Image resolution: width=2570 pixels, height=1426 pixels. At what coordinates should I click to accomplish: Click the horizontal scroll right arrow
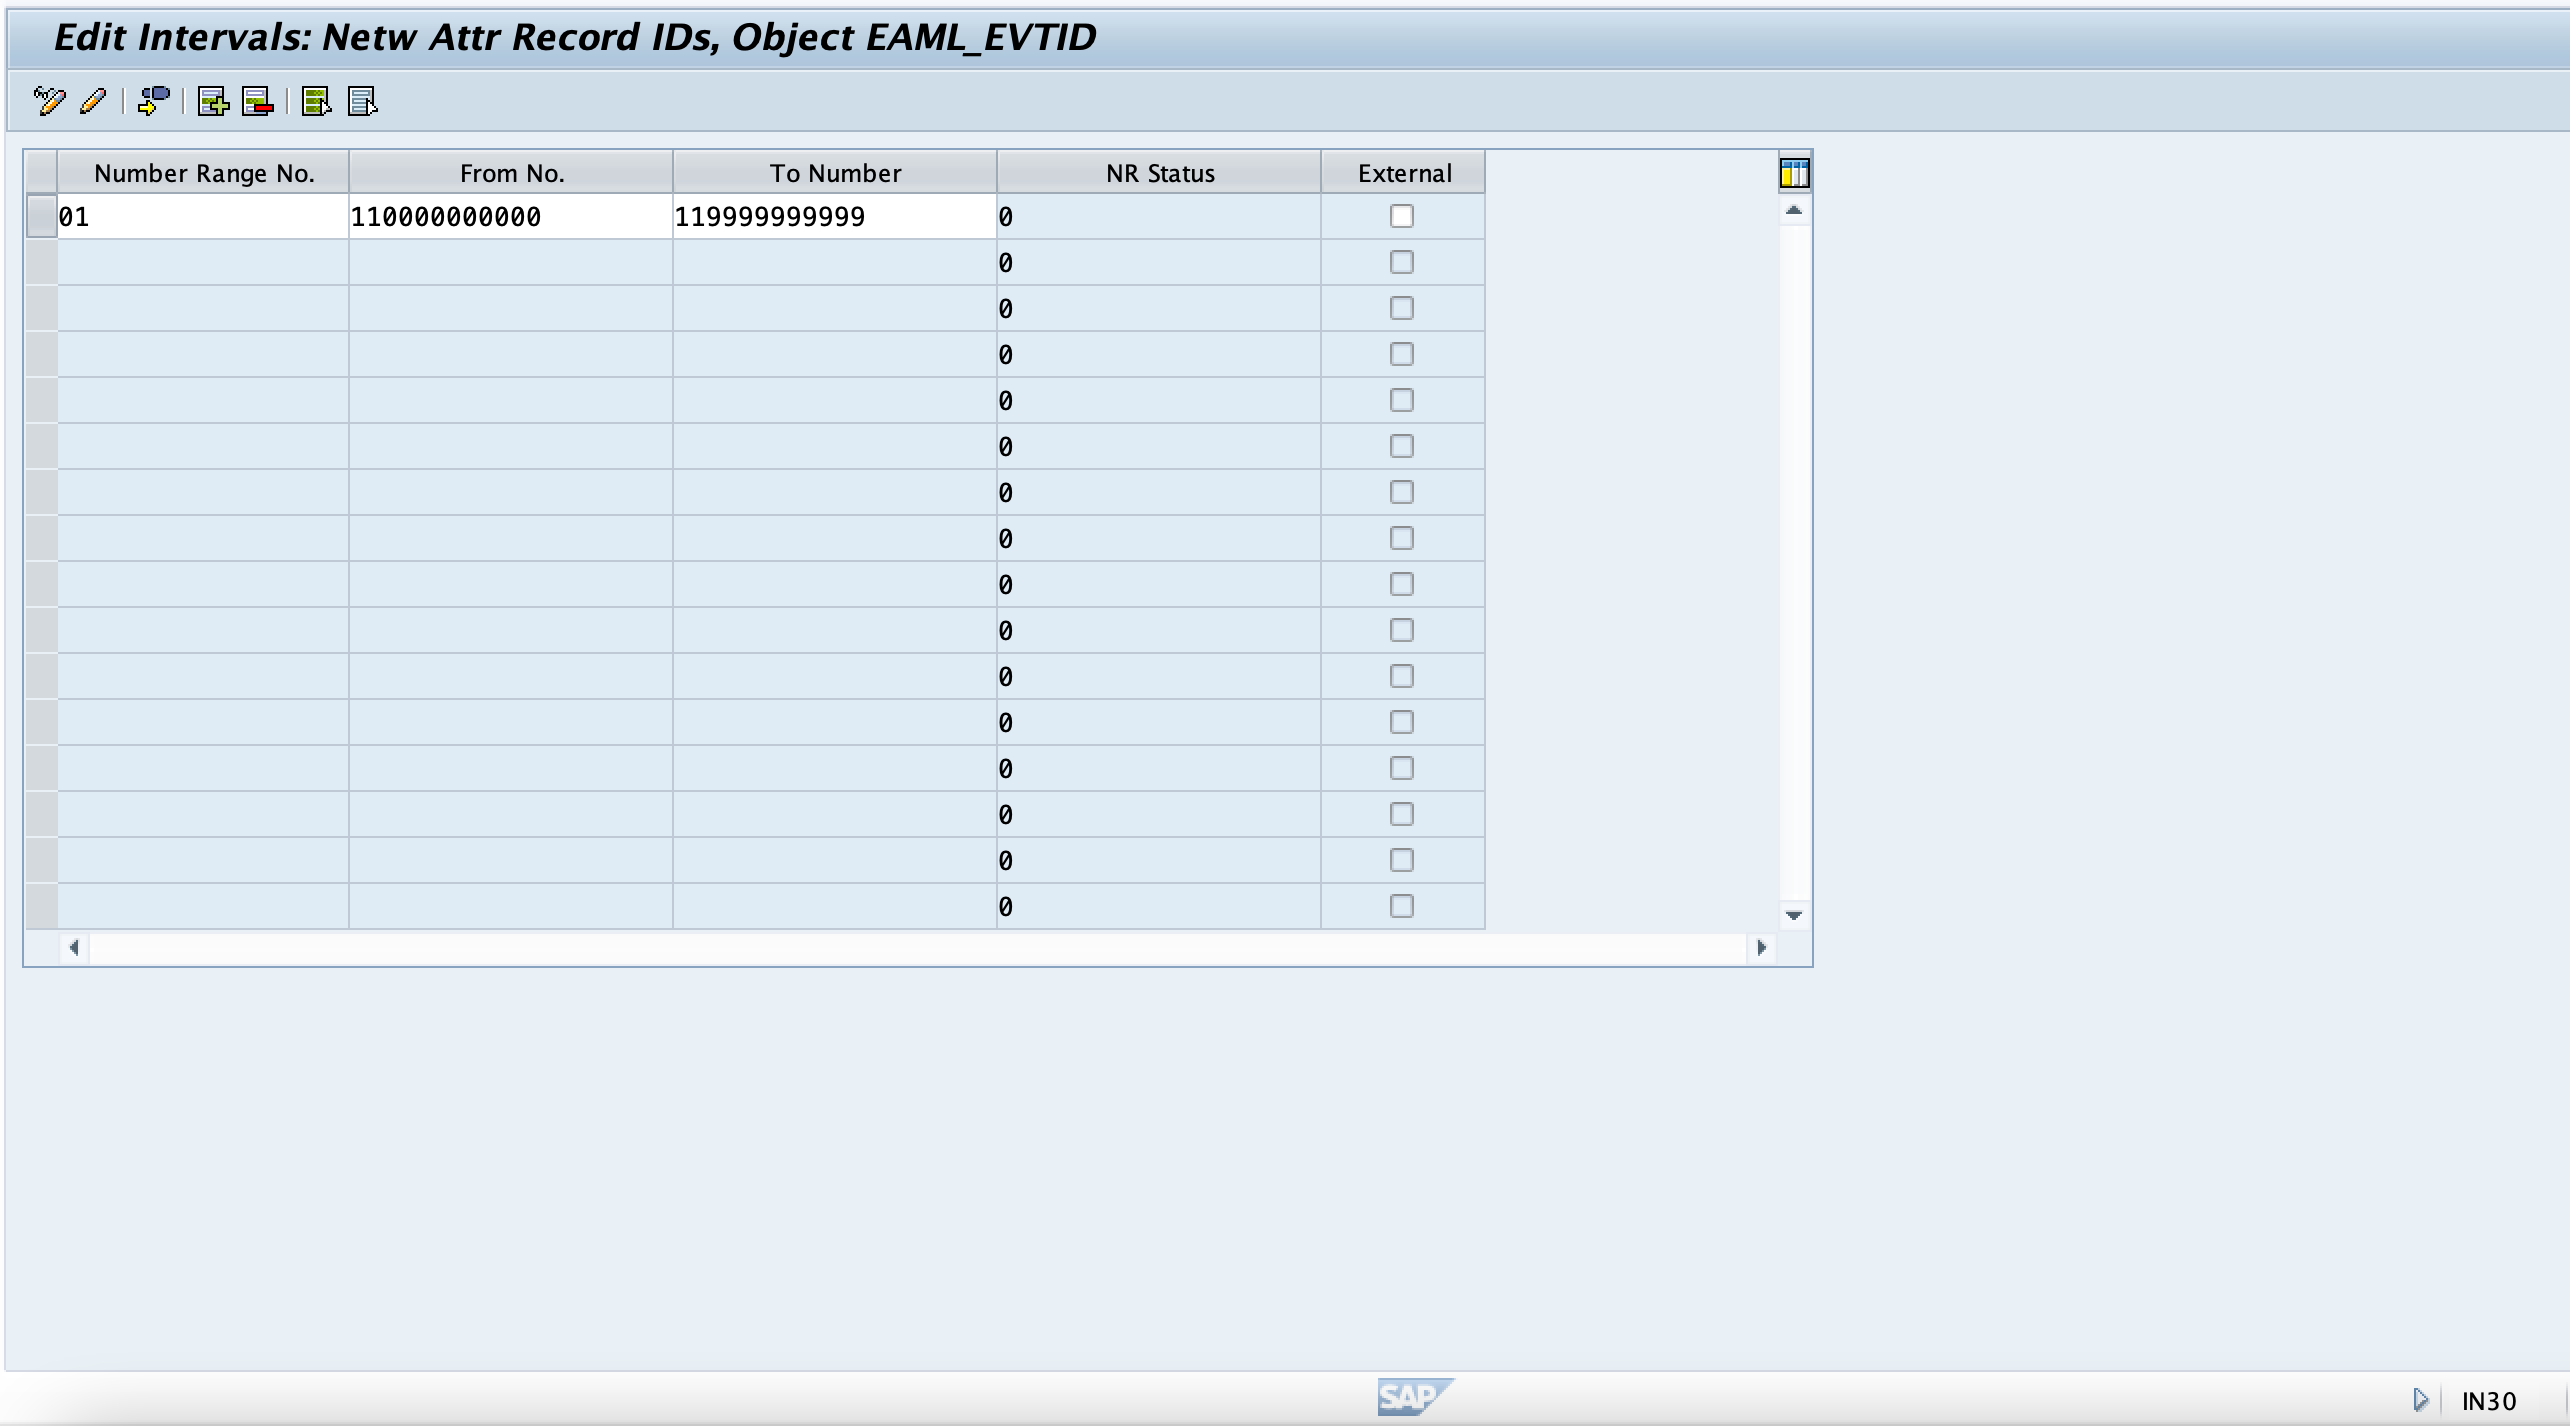[1761, 947]
